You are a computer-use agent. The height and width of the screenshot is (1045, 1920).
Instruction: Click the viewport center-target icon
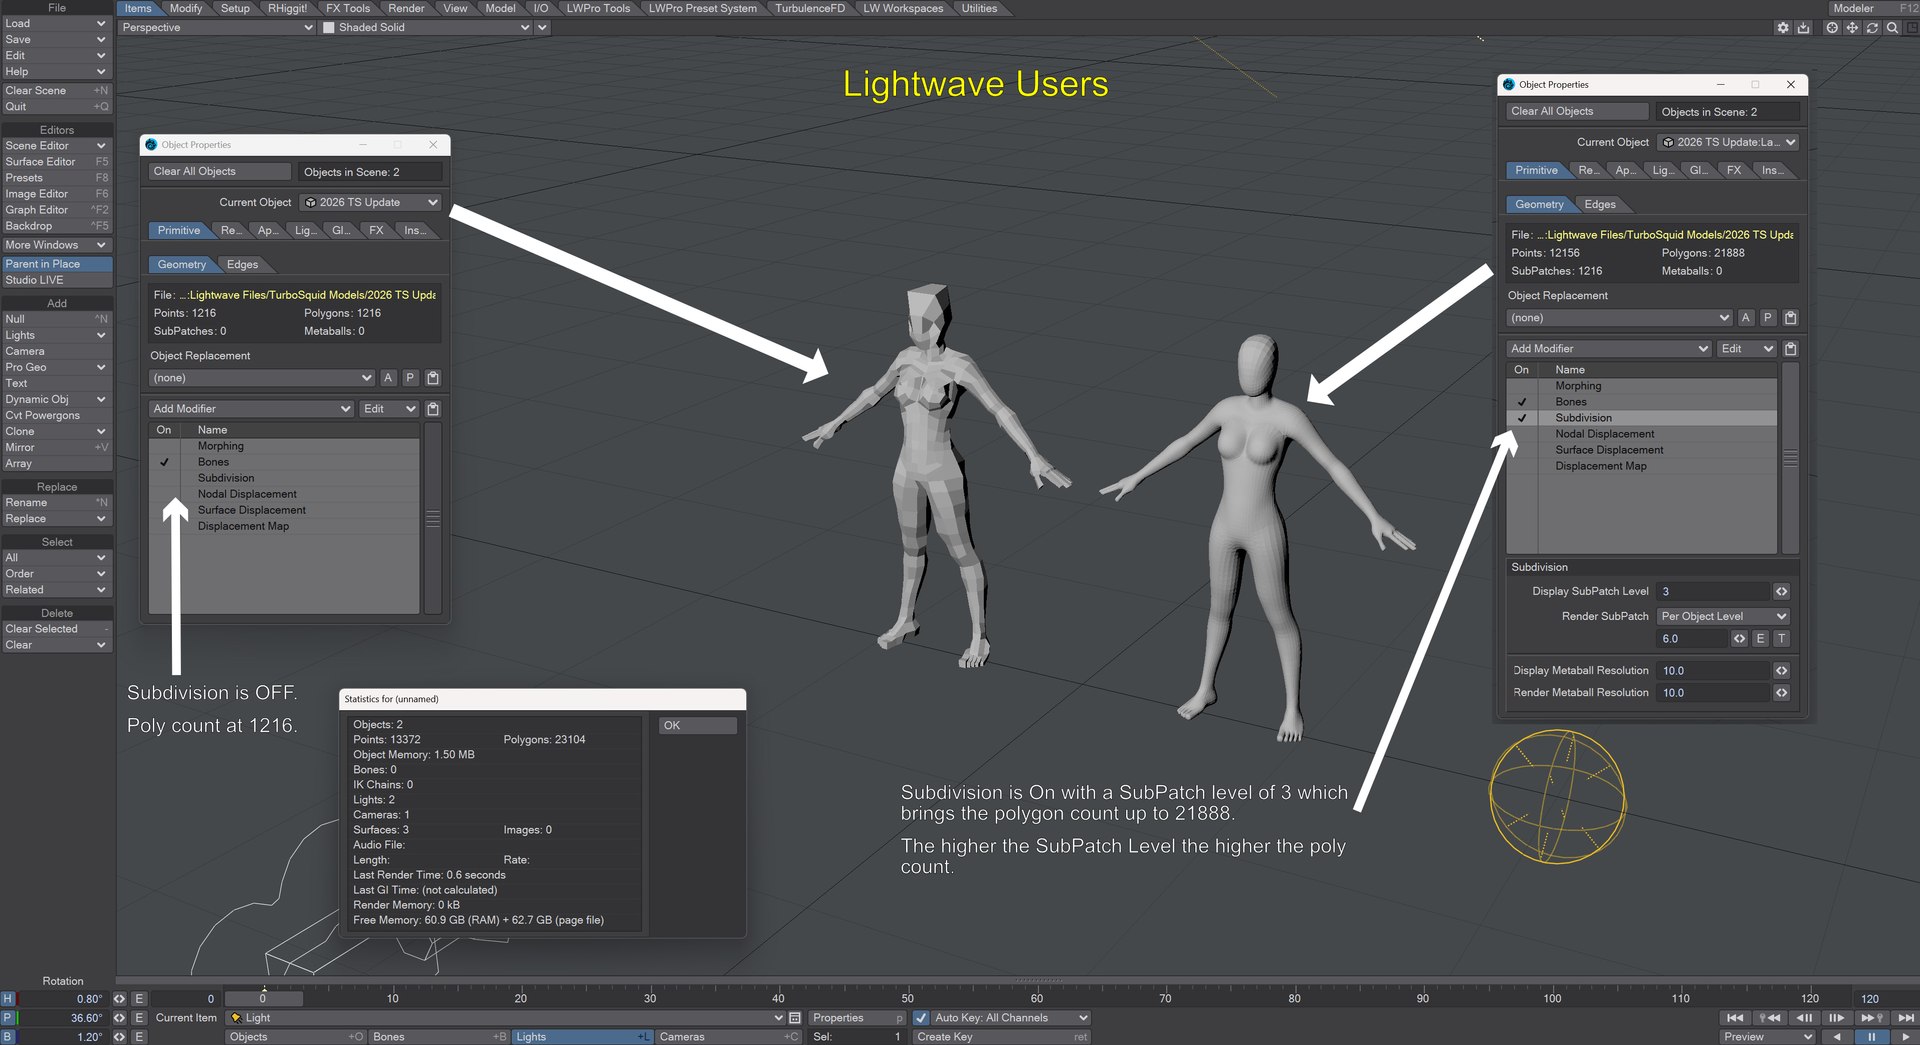[x=1832, y=28]
